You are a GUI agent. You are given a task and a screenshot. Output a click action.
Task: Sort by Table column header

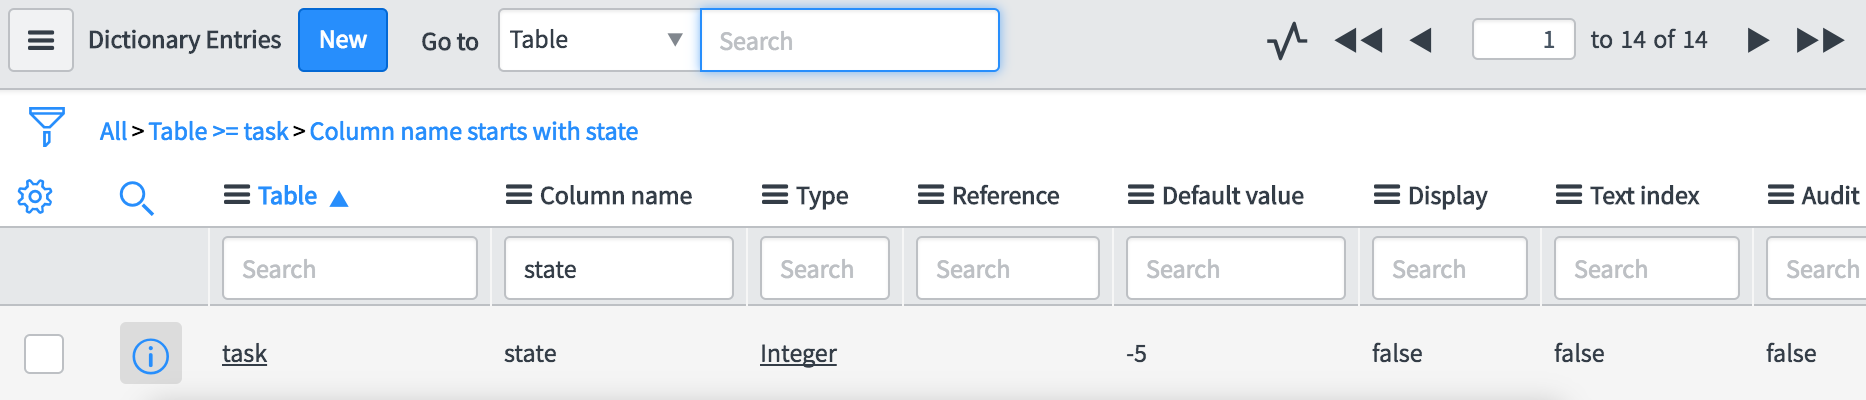[287, 196]
